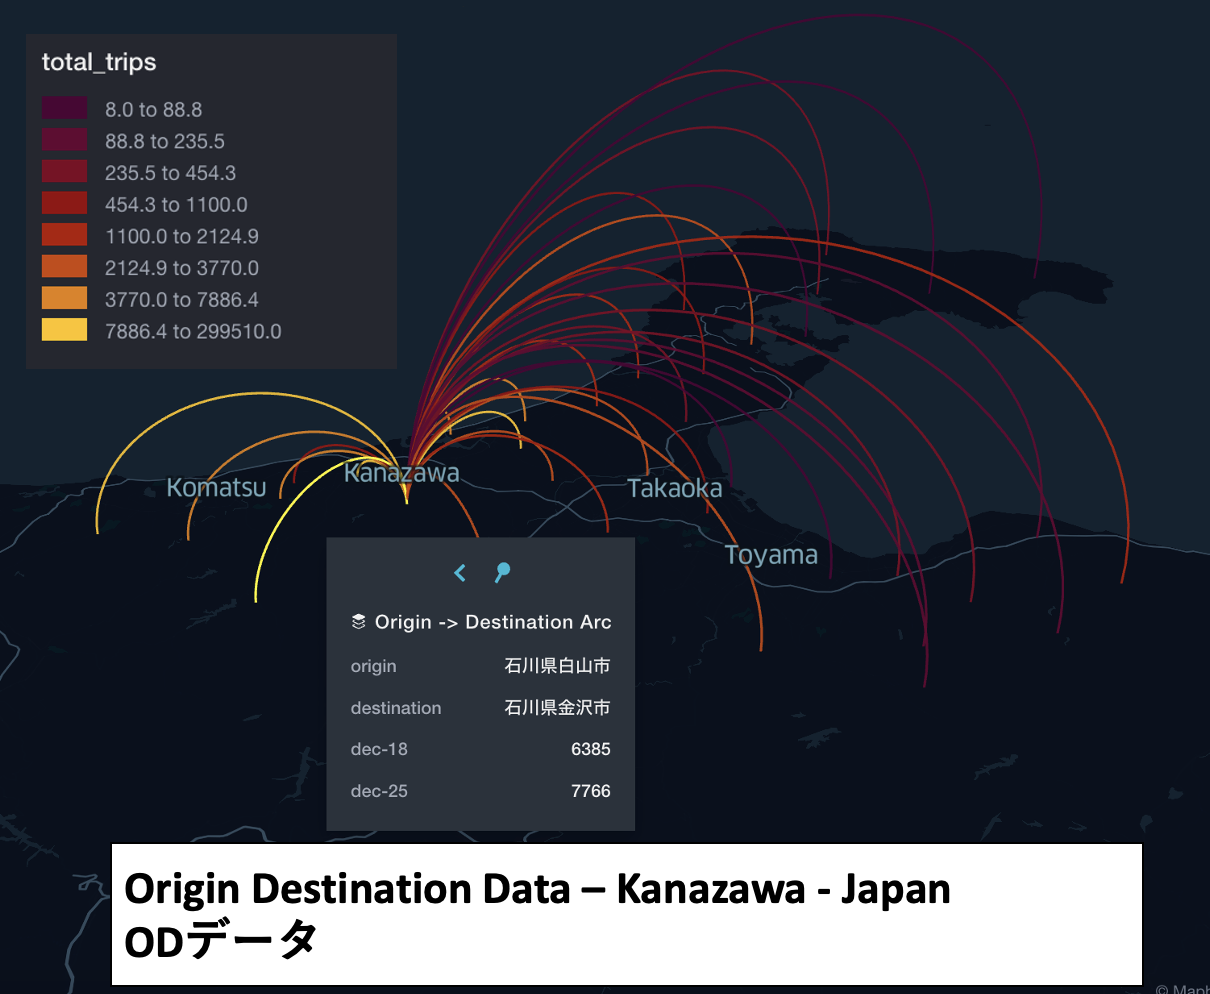This screenshot has width=1210, height=994.
Task: Click the pin icon to anchor the tooltip
Action: [x=502, y=572]
